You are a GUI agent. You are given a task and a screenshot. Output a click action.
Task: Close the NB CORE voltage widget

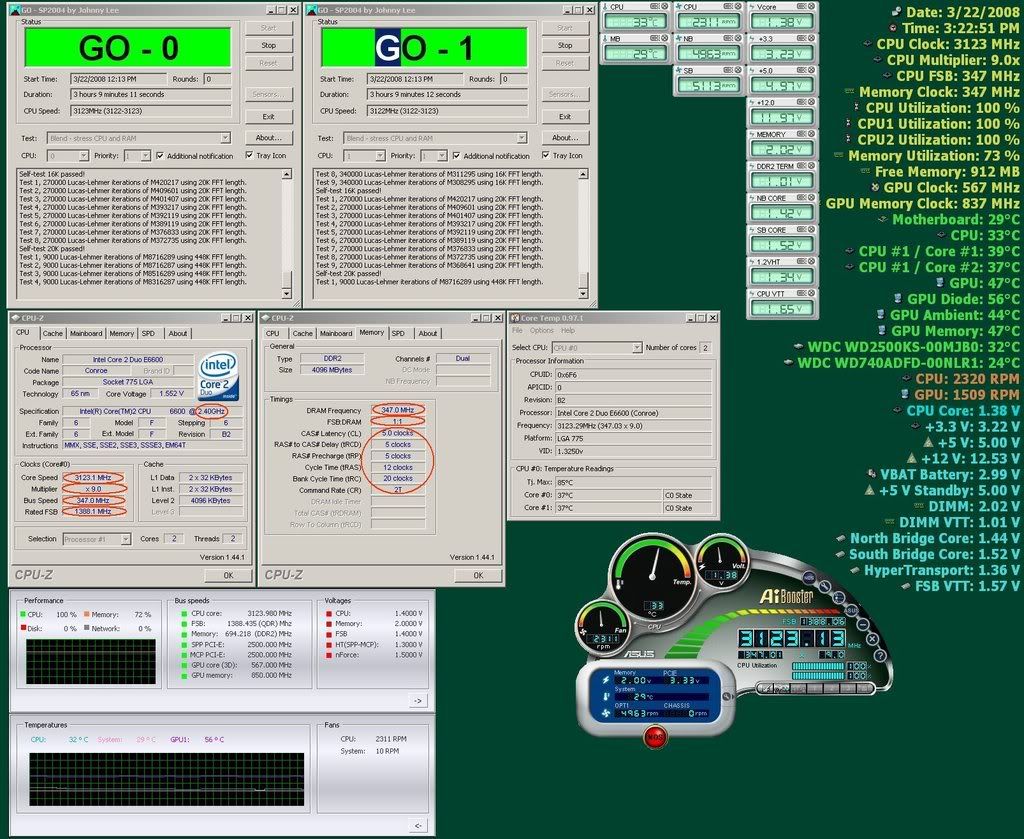811,198
